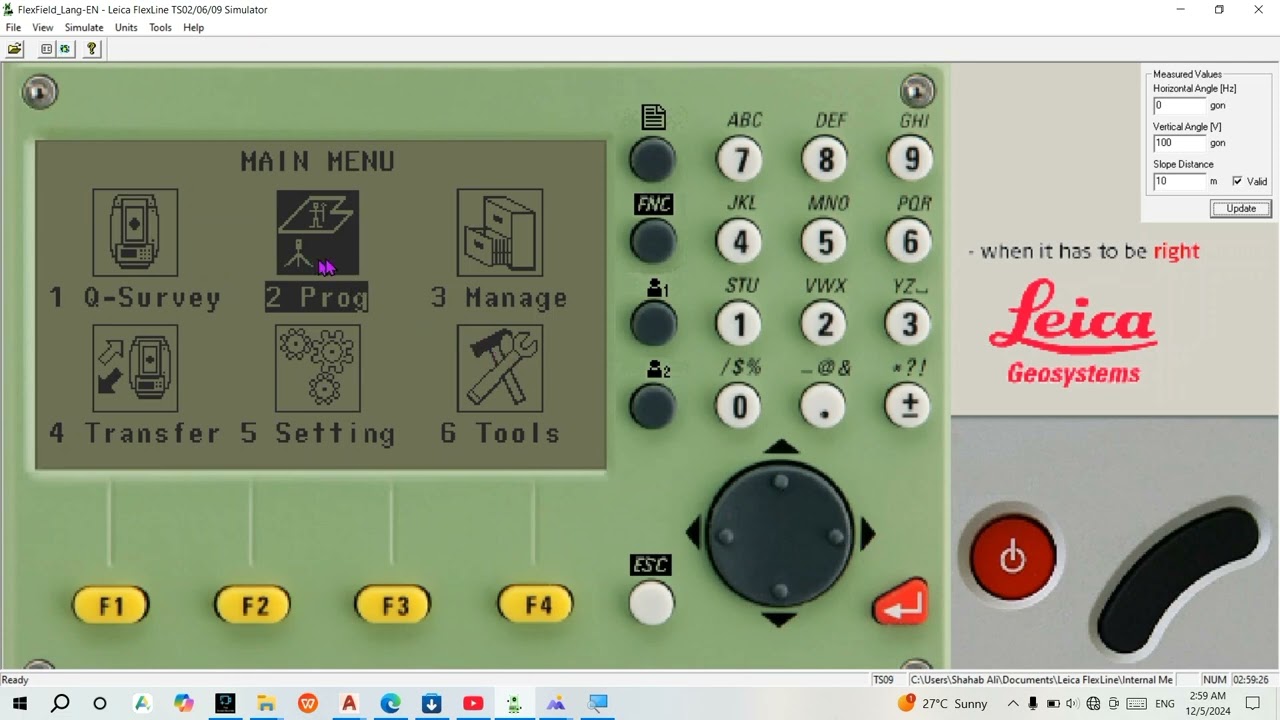The height and width of the screenshot is (720, 1280).
Task: Click the red power button
Action: point(1012,556)
